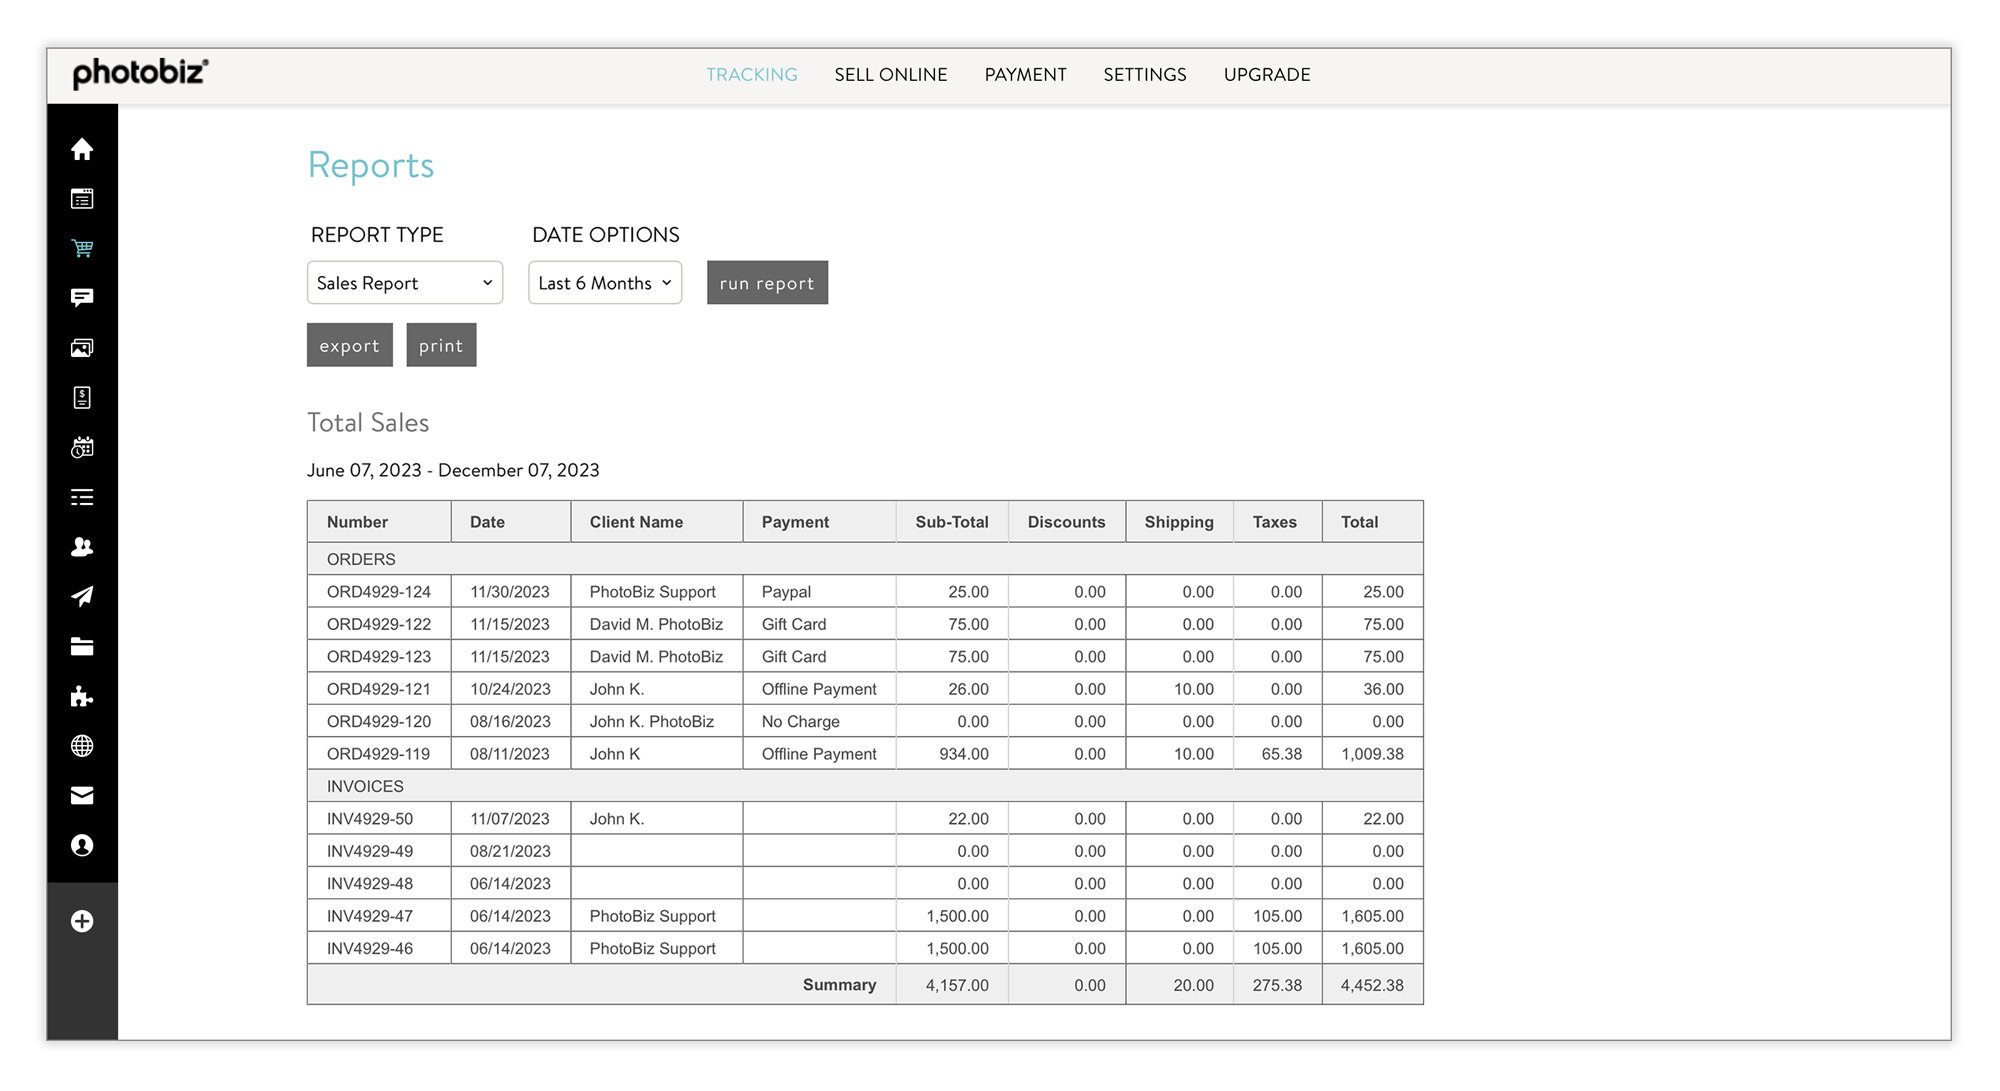Select the globe website icon
Screen dimensions: 2000x1091
pos(83,746)
